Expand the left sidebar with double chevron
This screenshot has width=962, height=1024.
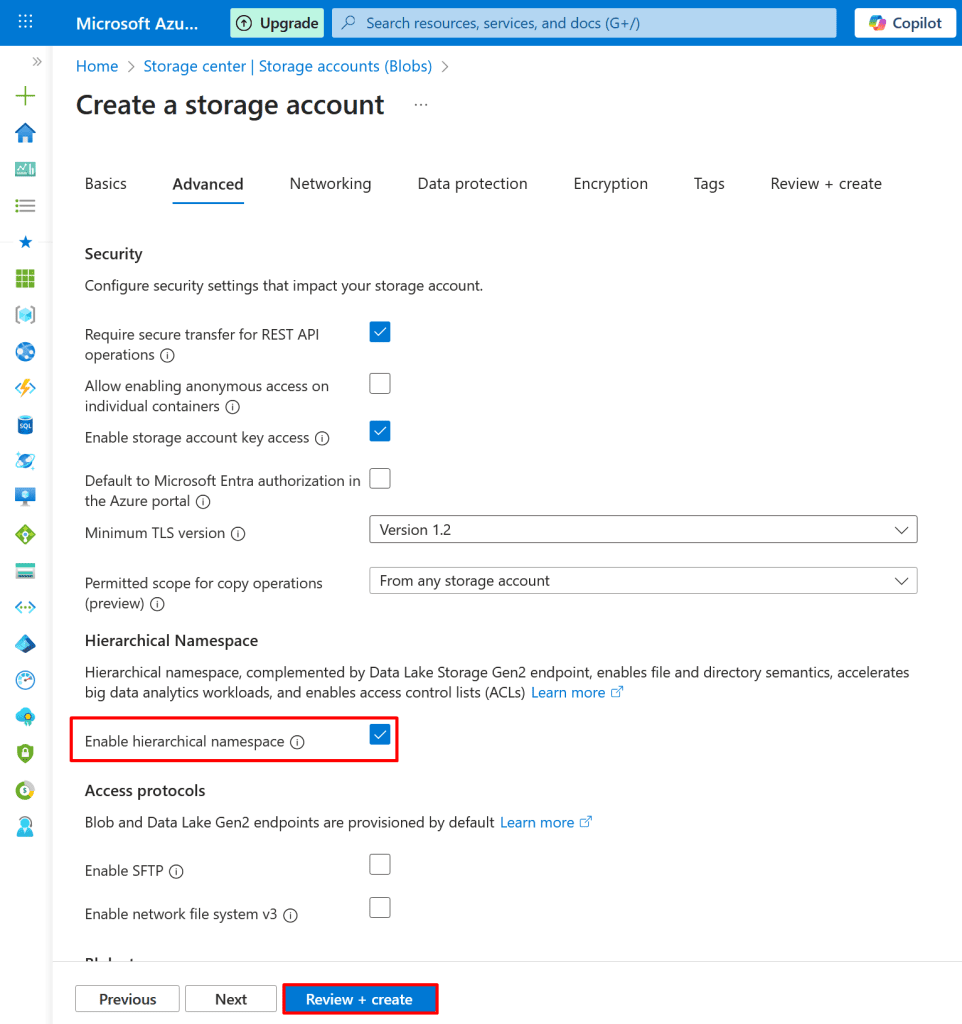click(x=37, y=62)
